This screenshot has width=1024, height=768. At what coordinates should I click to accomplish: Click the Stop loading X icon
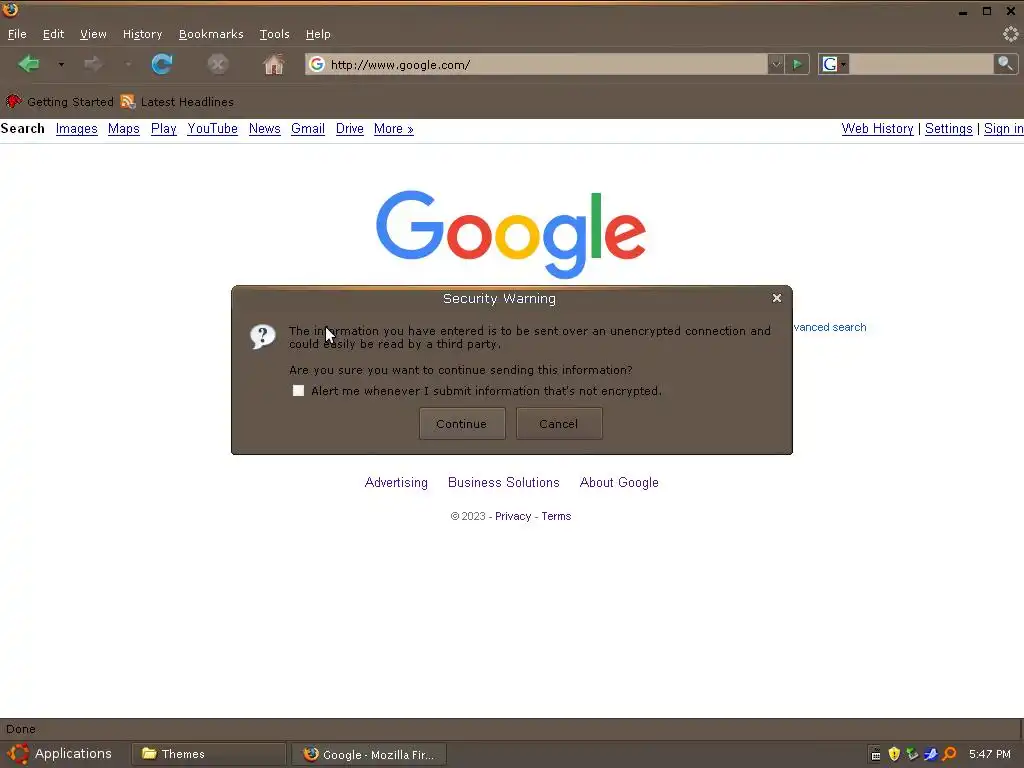(217, 64)
